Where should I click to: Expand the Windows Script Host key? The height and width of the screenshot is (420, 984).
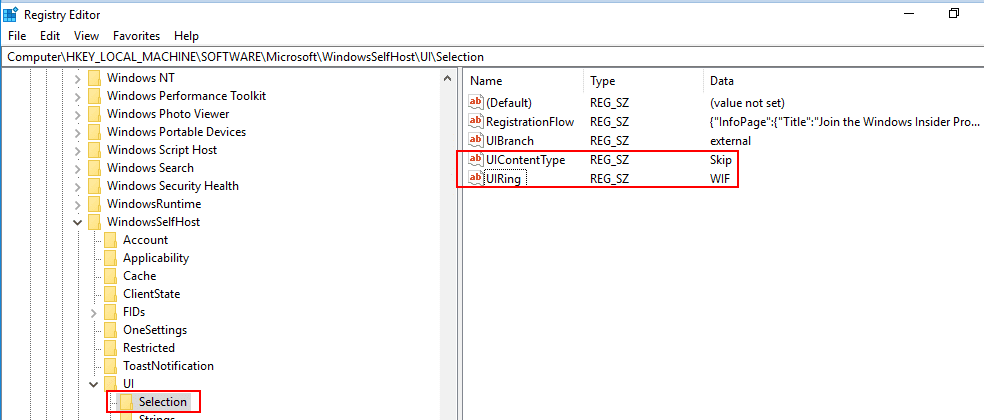tap(77, 150)
